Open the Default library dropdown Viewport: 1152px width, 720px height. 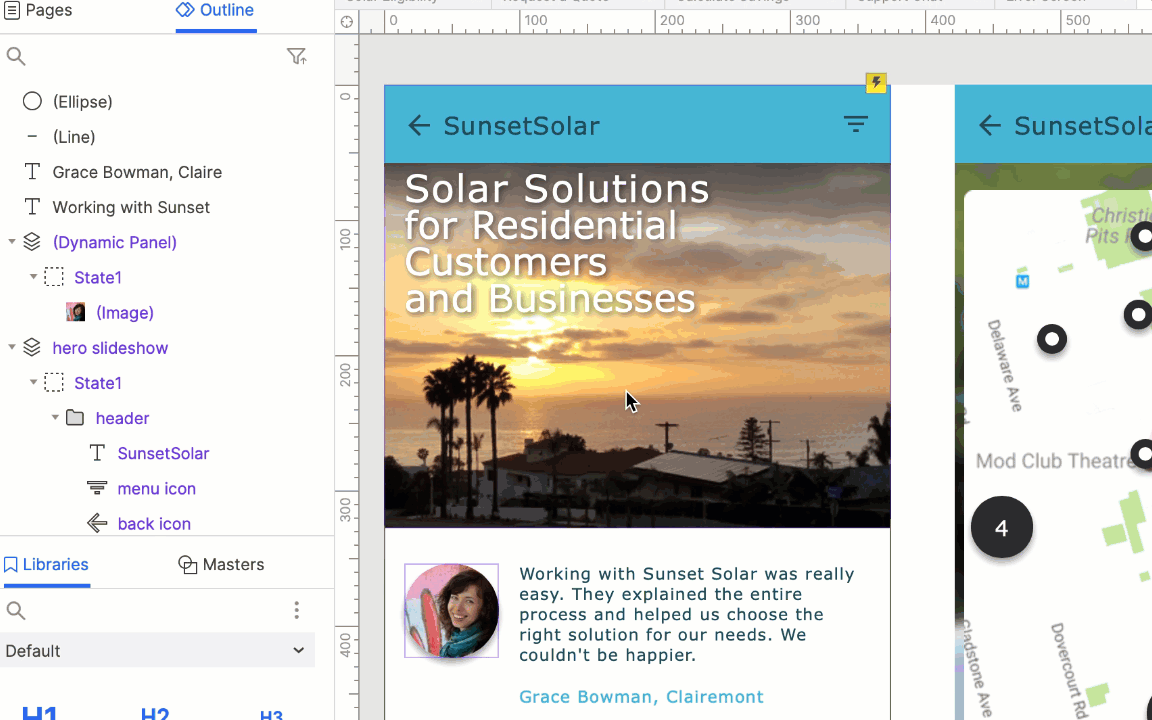(157, 651)
